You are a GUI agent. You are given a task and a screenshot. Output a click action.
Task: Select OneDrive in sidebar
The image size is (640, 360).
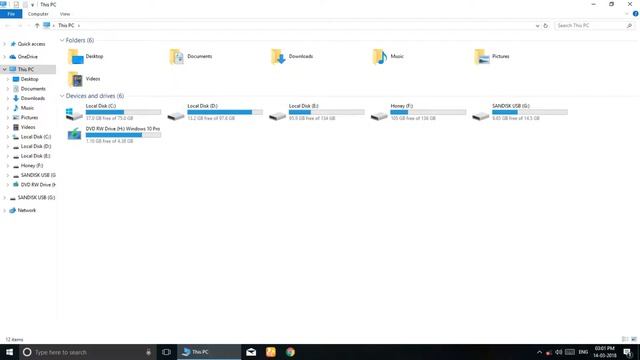pyautogui.click(x=27, y=57)
